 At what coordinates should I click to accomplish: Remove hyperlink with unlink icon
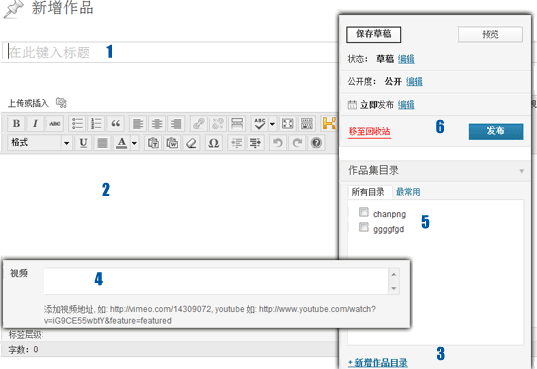(218, 123)
